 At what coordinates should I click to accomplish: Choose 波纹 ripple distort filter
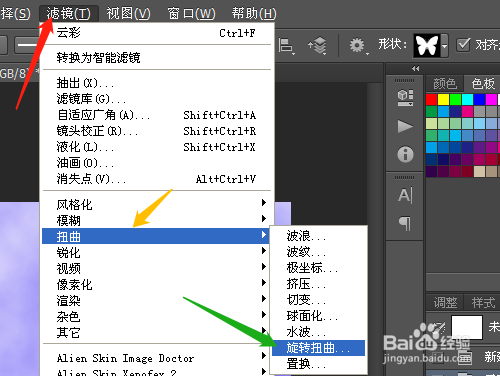tap(318, 252)
